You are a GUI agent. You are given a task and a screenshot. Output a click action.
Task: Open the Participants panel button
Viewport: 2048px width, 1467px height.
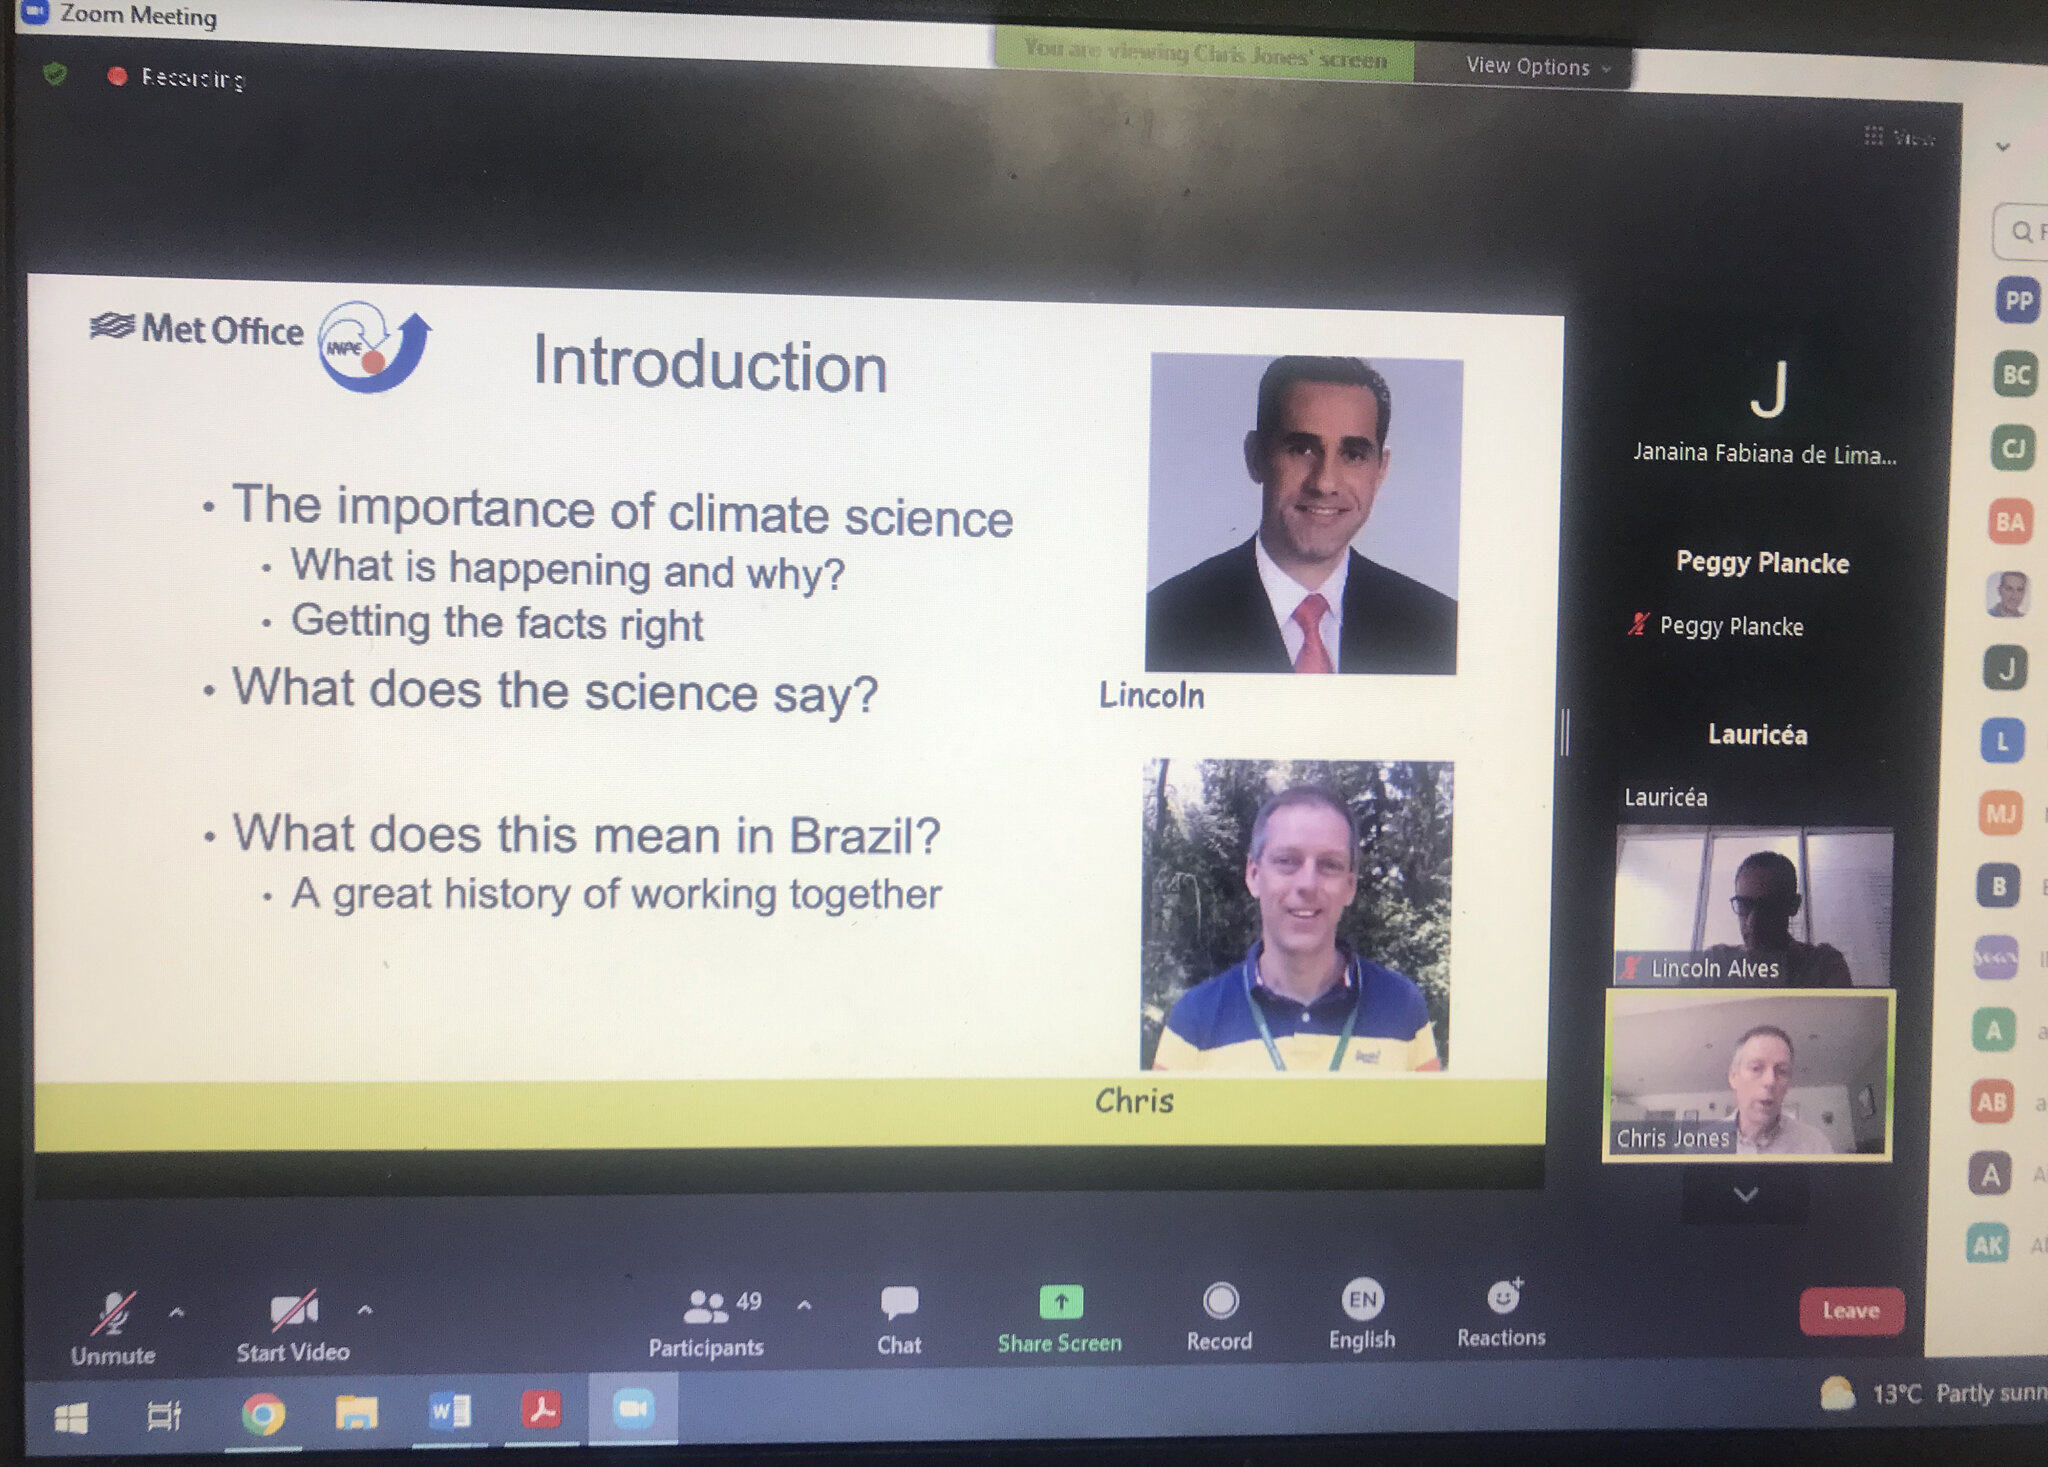click(x=707, y=1322)
